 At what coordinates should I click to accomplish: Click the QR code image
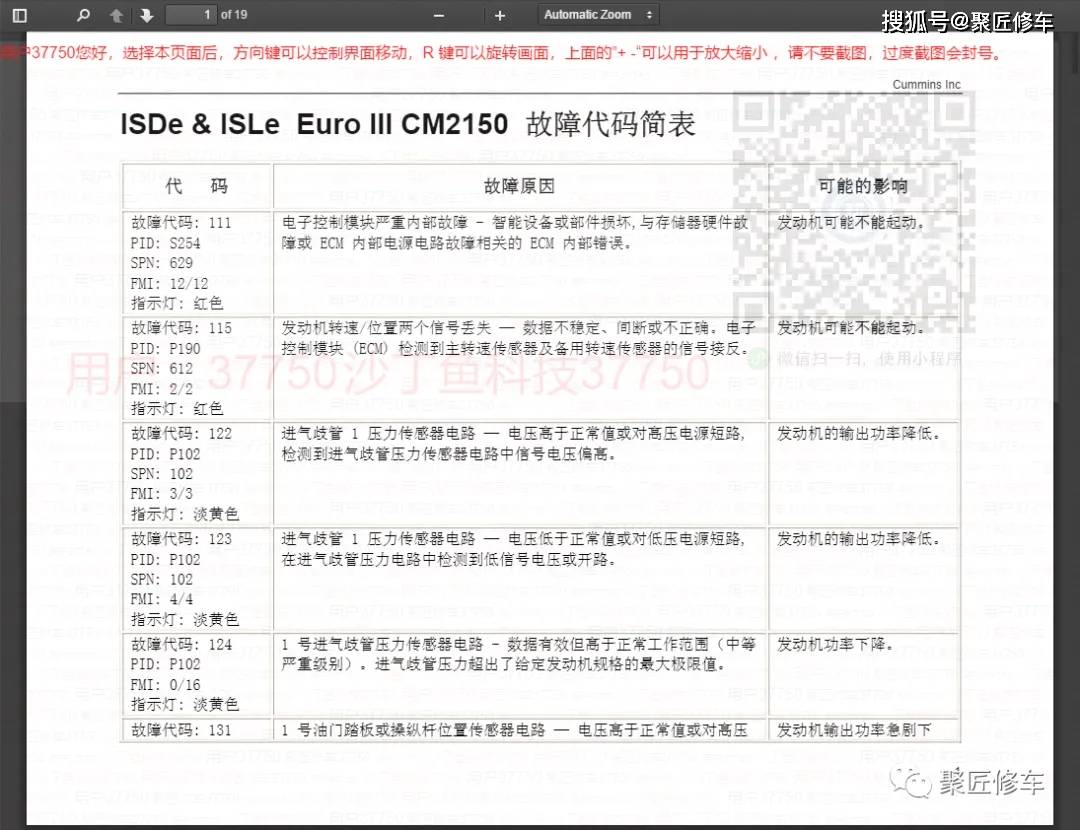853,213
